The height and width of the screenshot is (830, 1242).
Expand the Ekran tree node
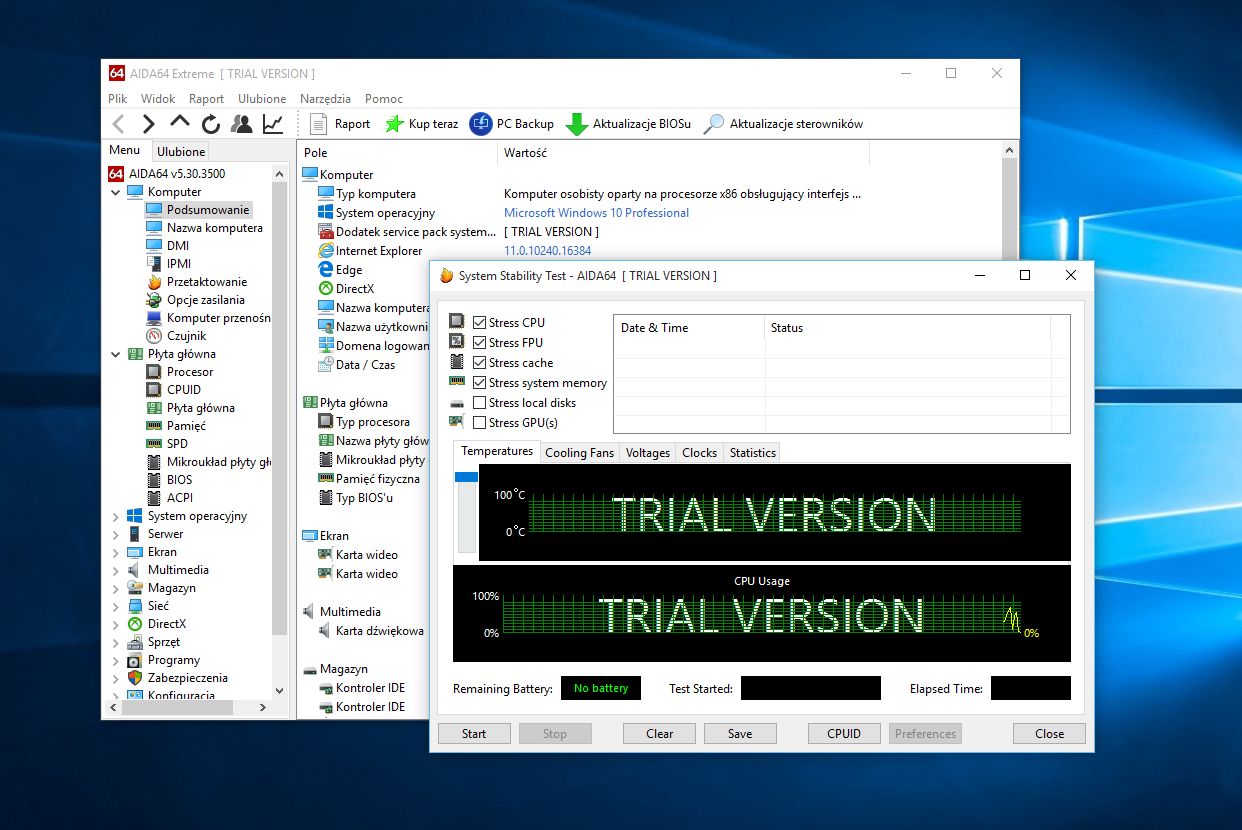pyautogui.click(x=116, y=552)
